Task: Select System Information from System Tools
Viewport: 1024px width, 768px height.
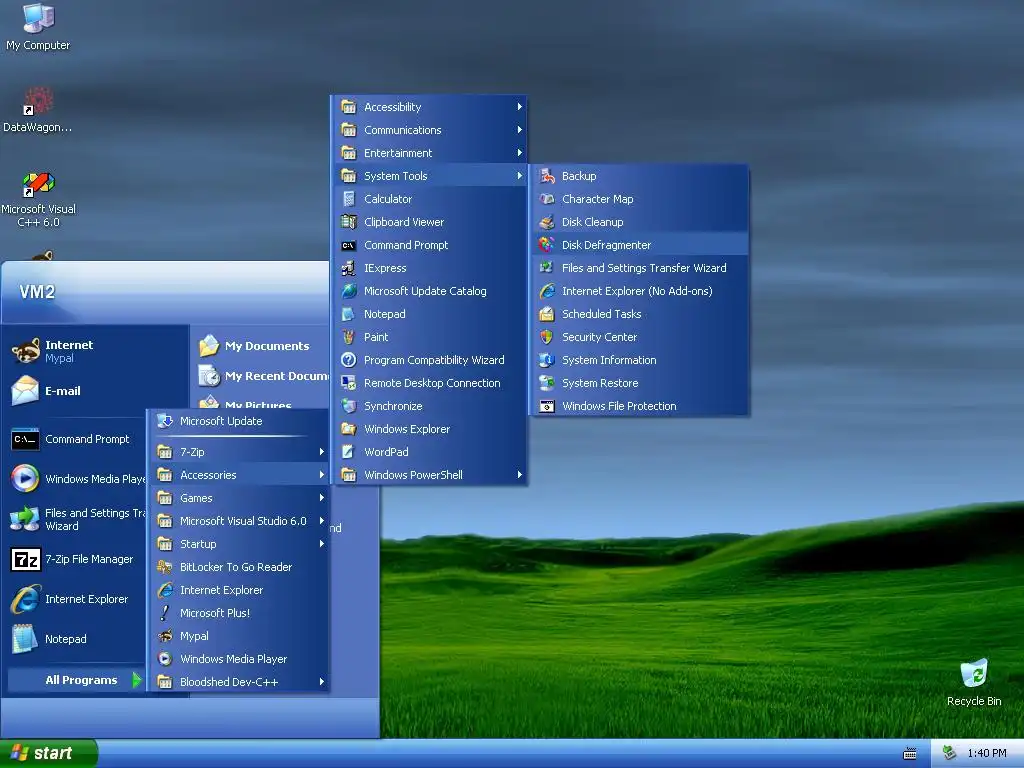Action: [639, 360]
